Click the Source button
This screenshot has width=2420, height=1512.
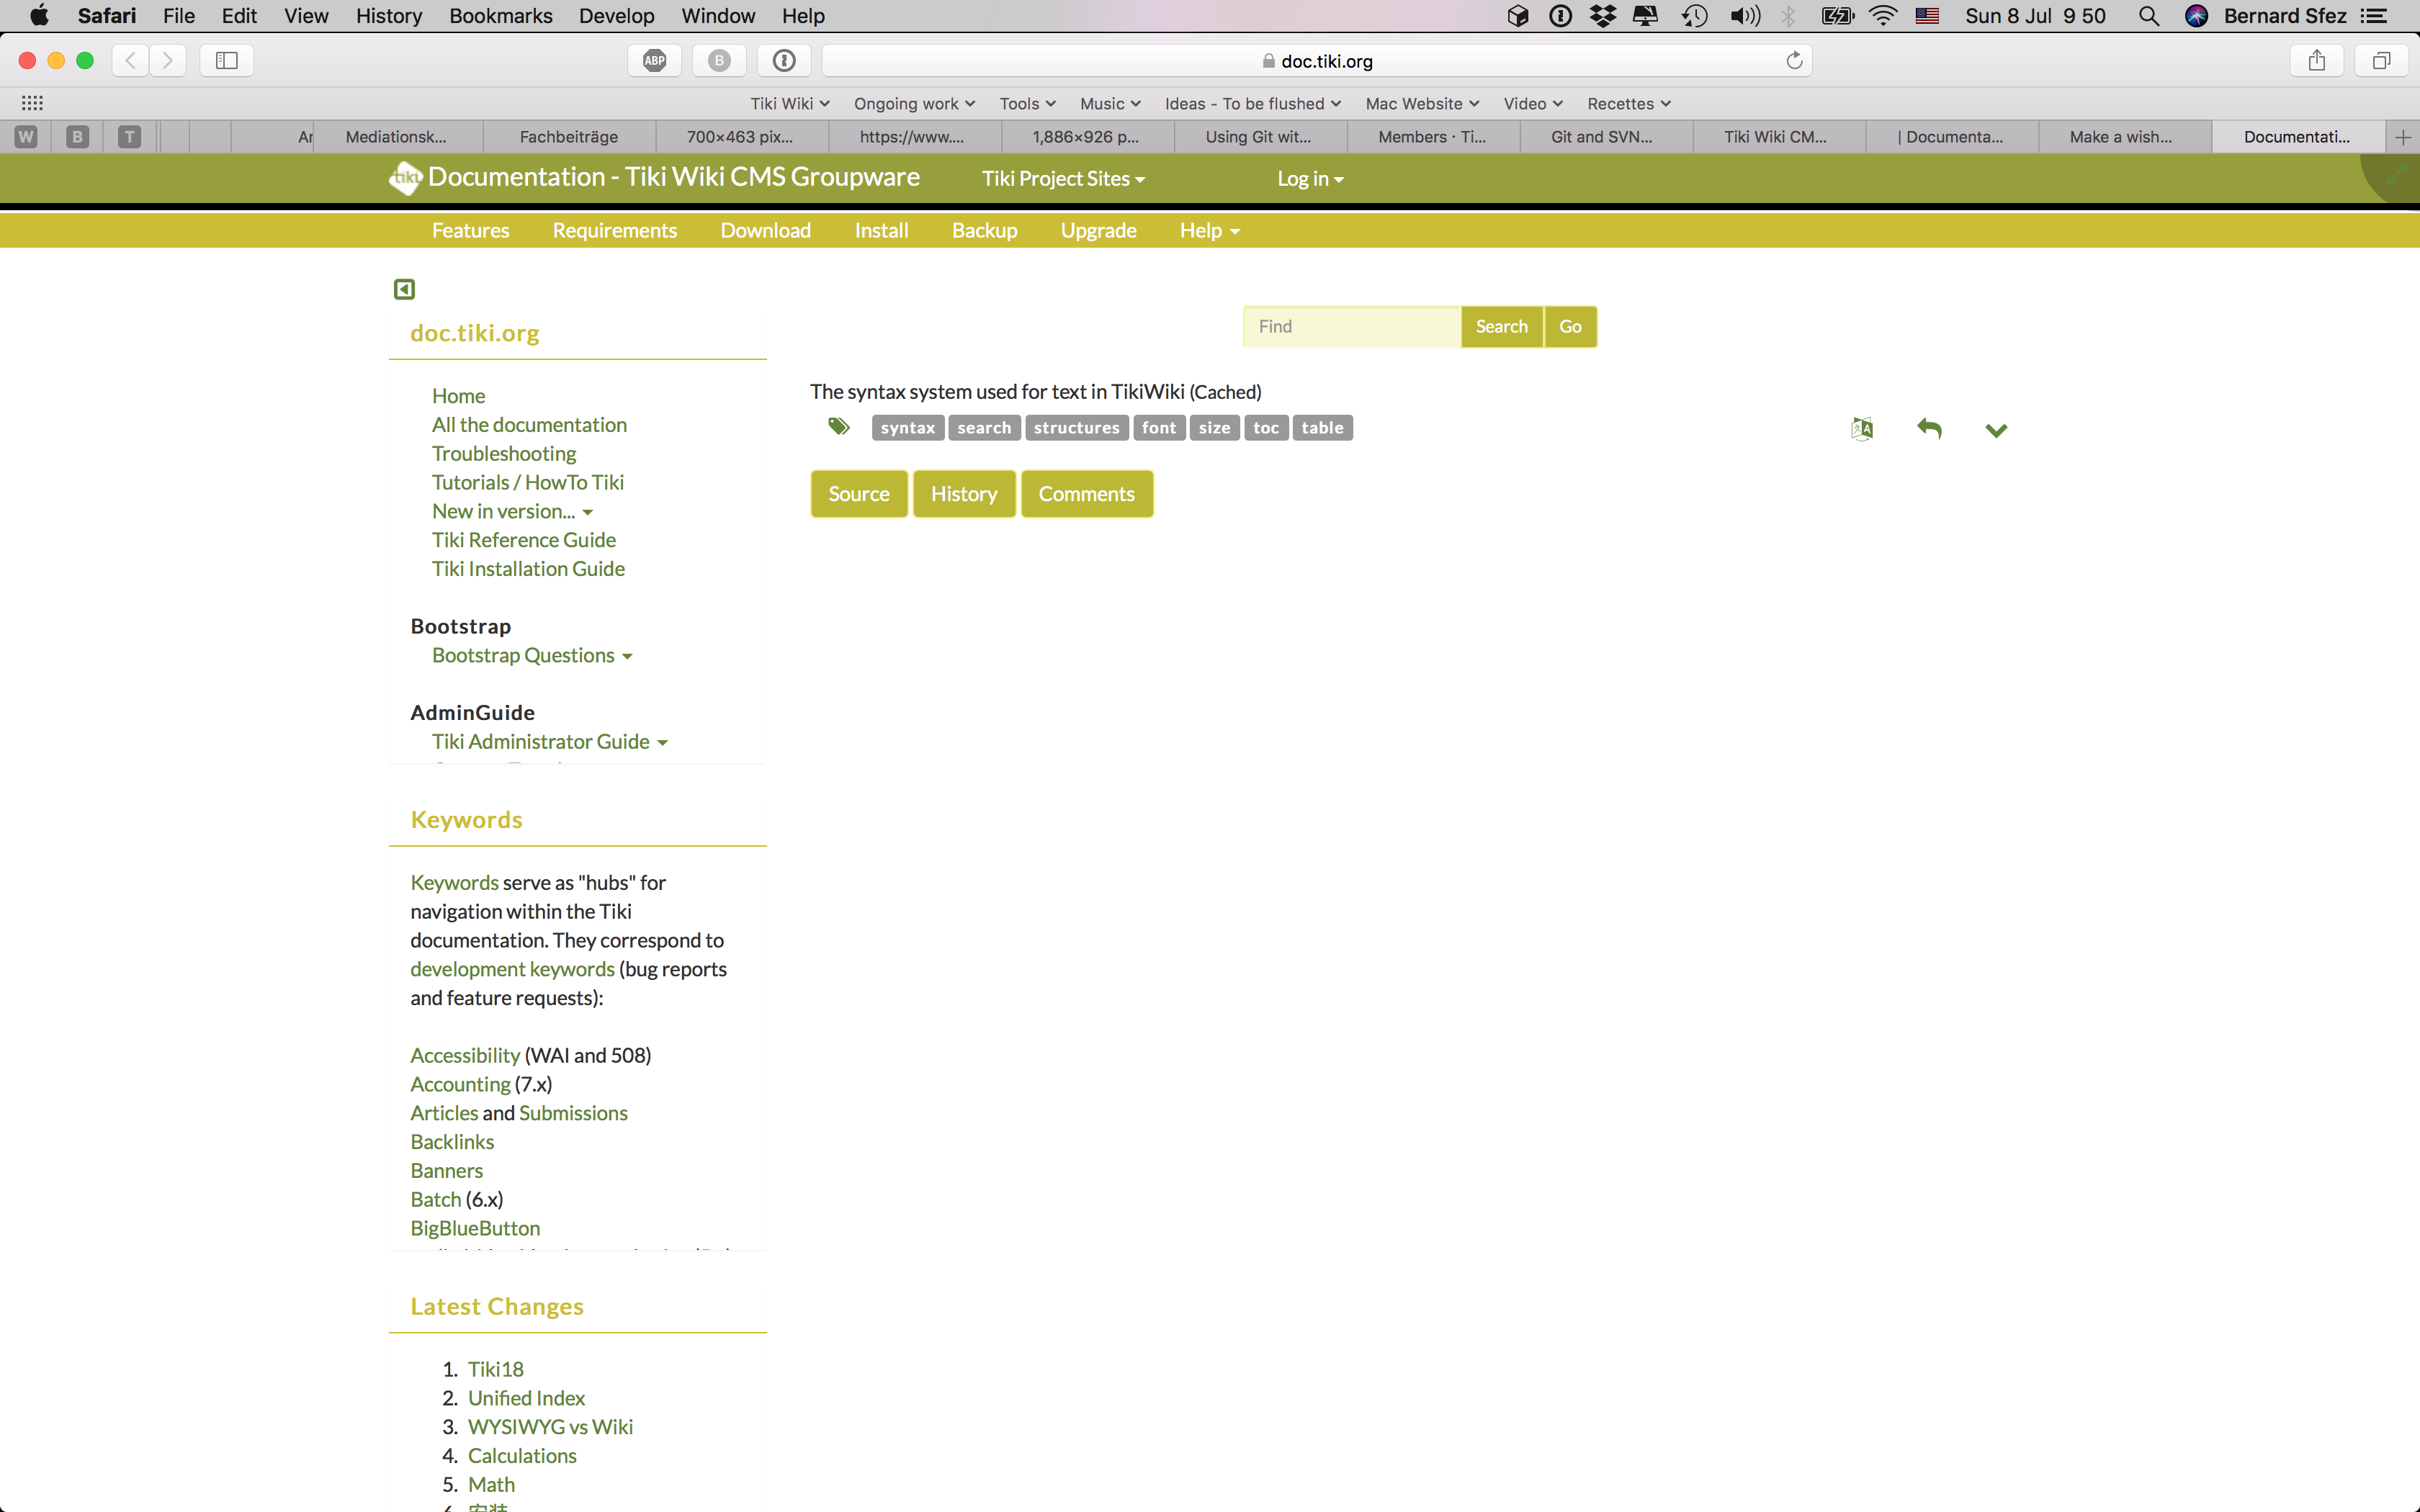(x=859, y=494)
